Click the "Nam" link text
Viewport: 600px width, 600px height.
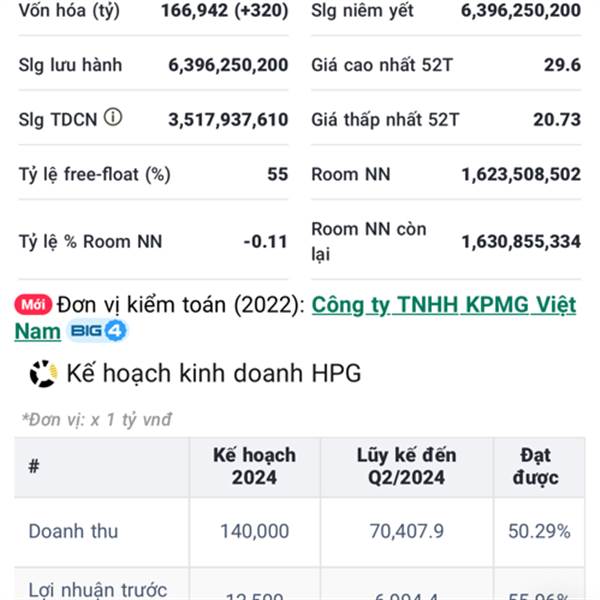[38, 331]
